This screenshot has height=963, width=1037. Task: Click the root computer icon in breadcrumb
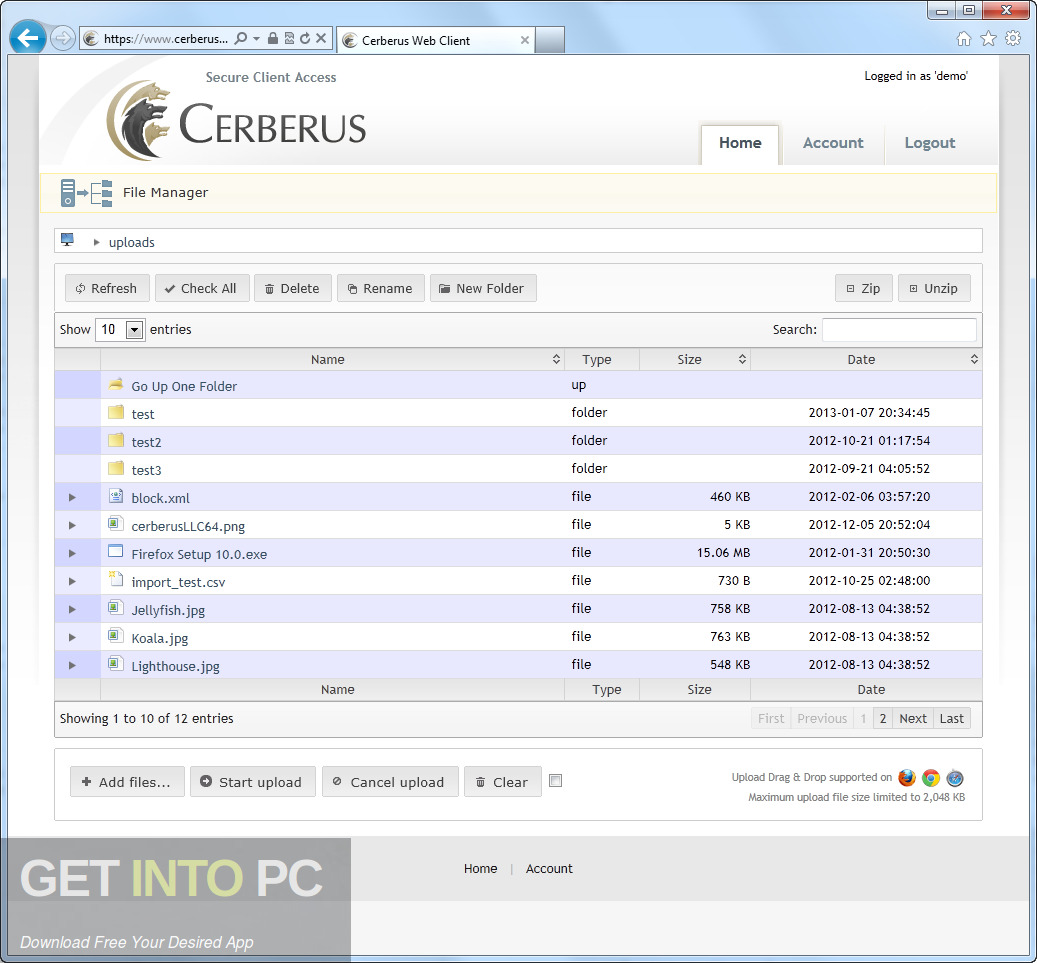click(x=67, y=240)
